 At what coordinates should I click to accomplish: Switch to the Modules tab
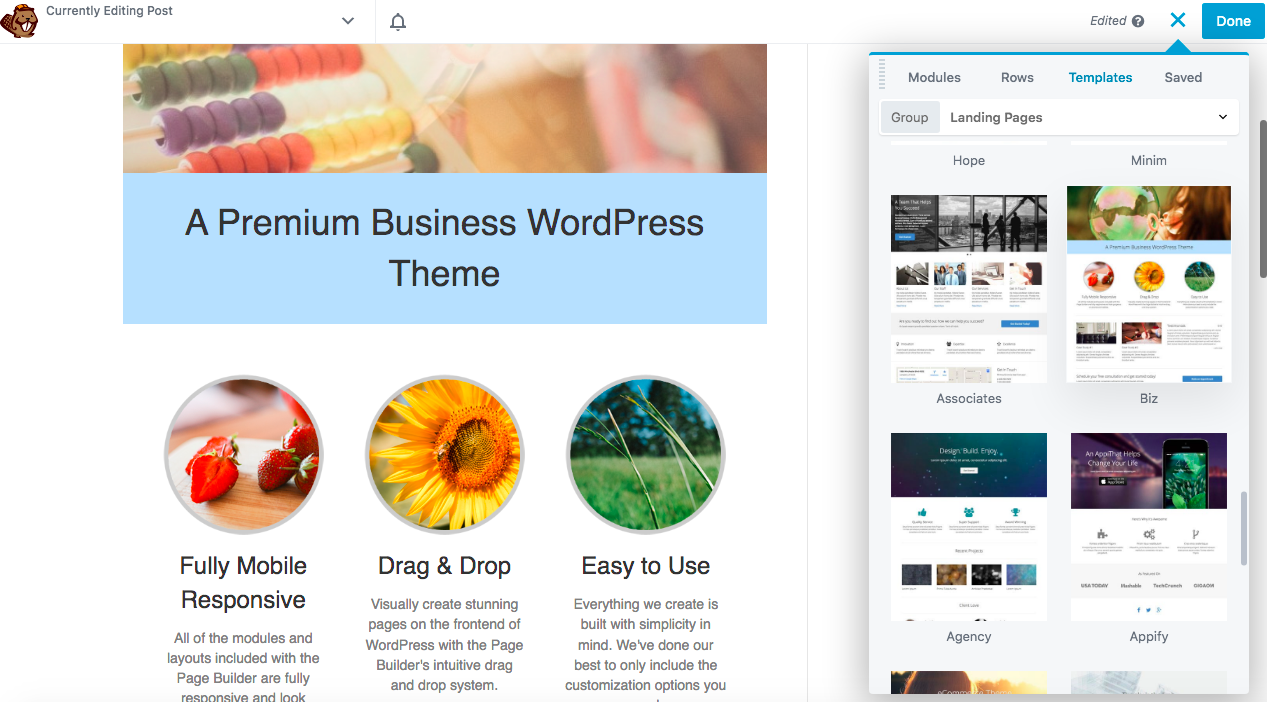[x=934, y=77]
